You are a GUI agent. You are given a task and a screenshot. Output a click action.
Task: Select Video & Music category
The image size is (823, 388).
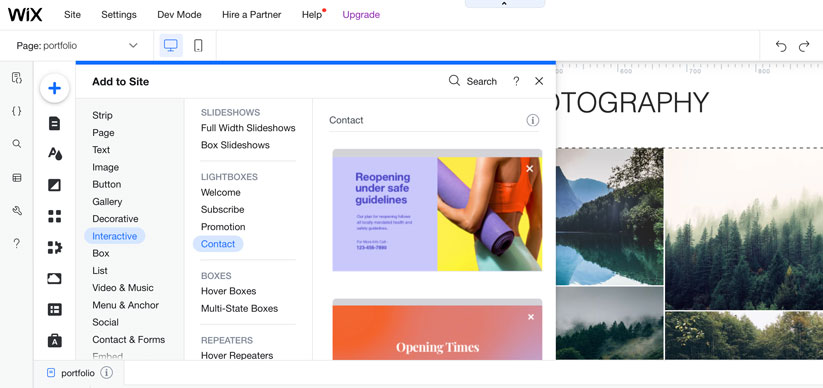(123, 288)
